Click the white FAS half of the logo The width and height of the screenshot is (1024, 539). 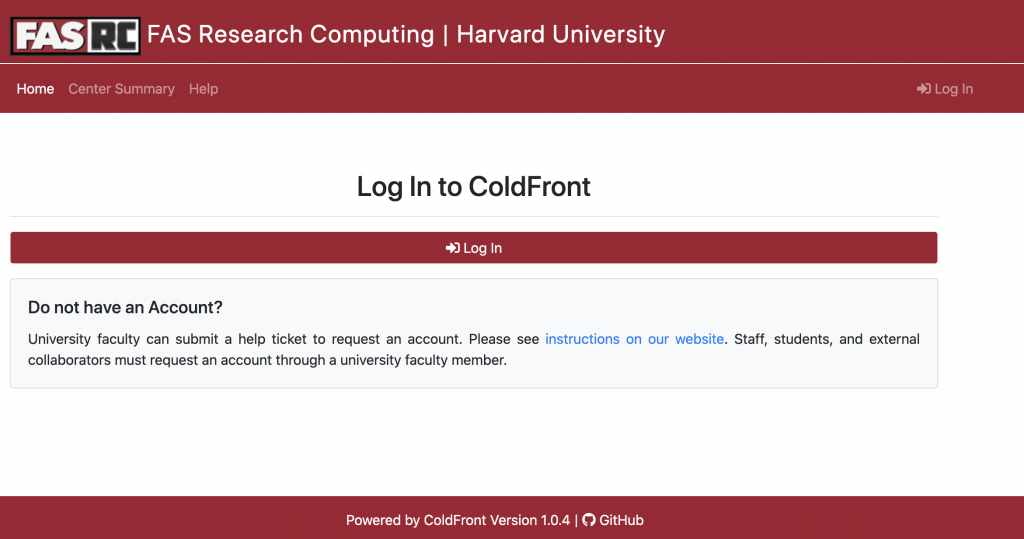(50, 35)
